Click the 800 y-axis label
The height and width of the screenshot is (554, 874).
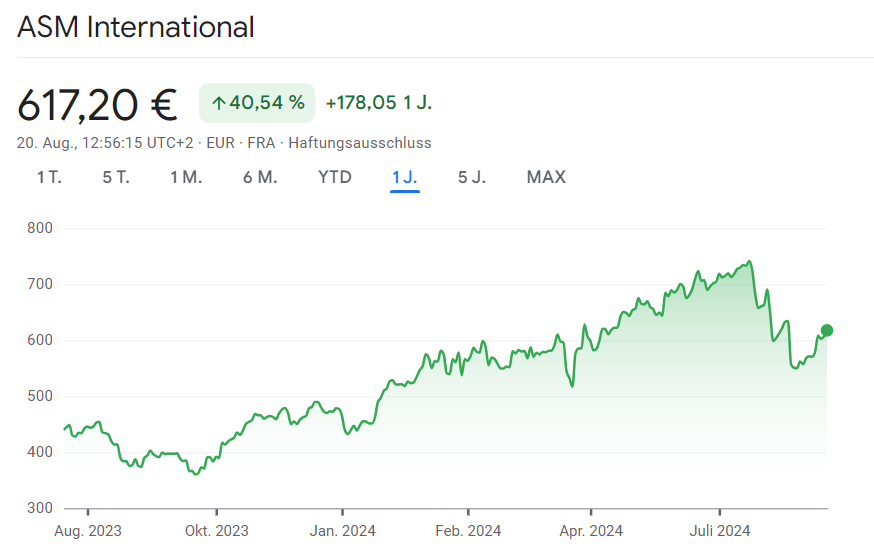coord(40,228)
